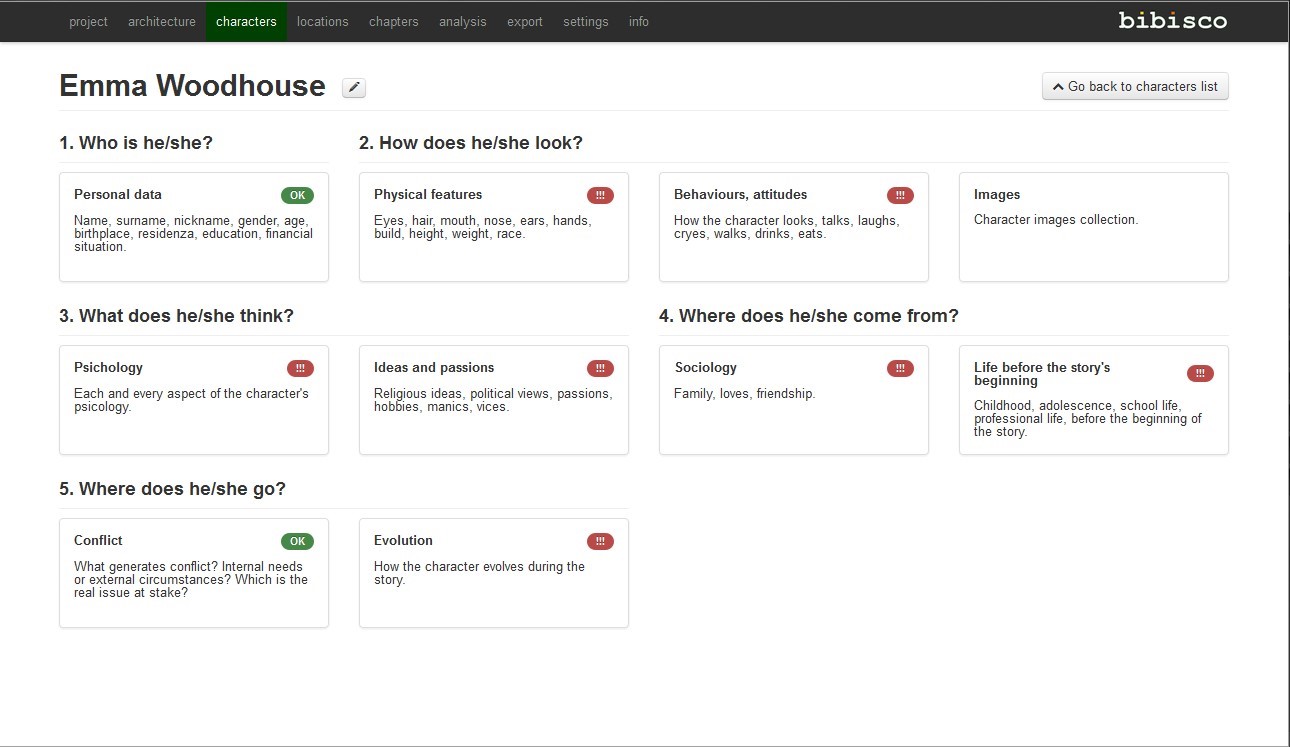Screen dimensions: 1290x747
Task: Open the Images collection card
Action: point(1093,226)
